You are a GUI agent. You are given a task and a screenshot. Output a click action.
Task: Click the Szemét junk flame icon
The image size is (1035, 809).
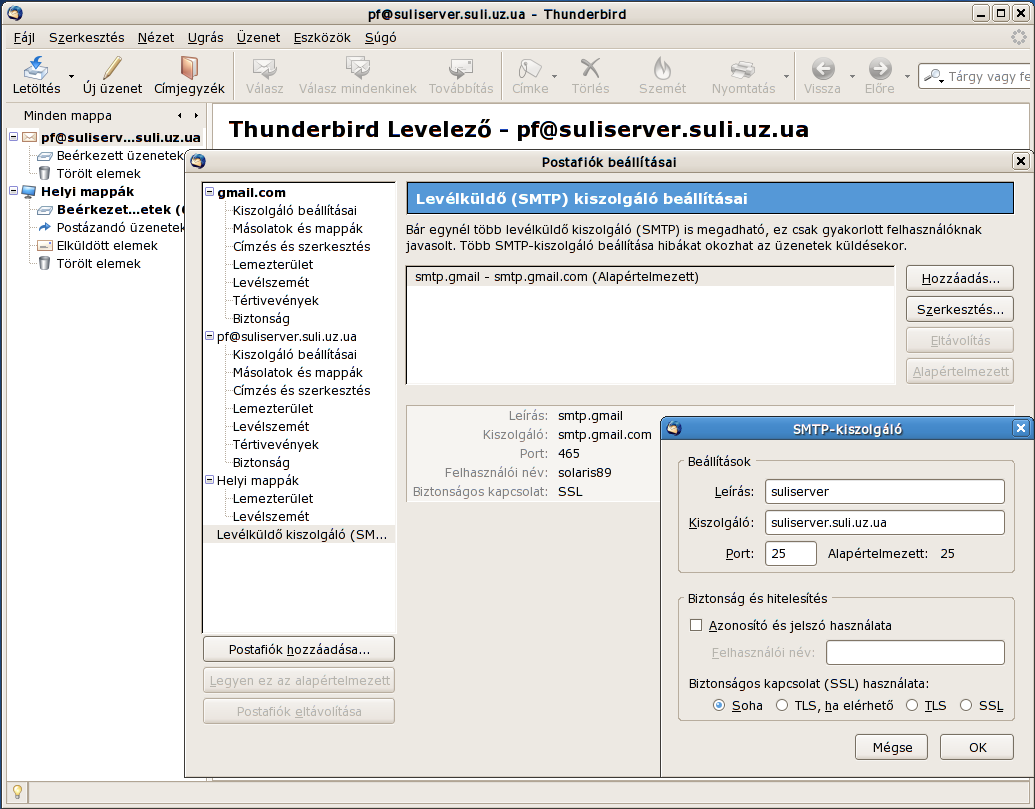[x=662, y=68]
